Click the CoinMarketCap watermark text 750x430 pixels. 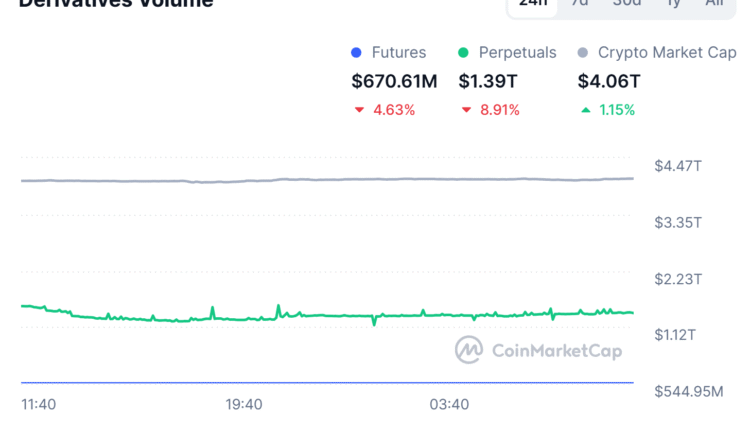click(x=556, y=351)
